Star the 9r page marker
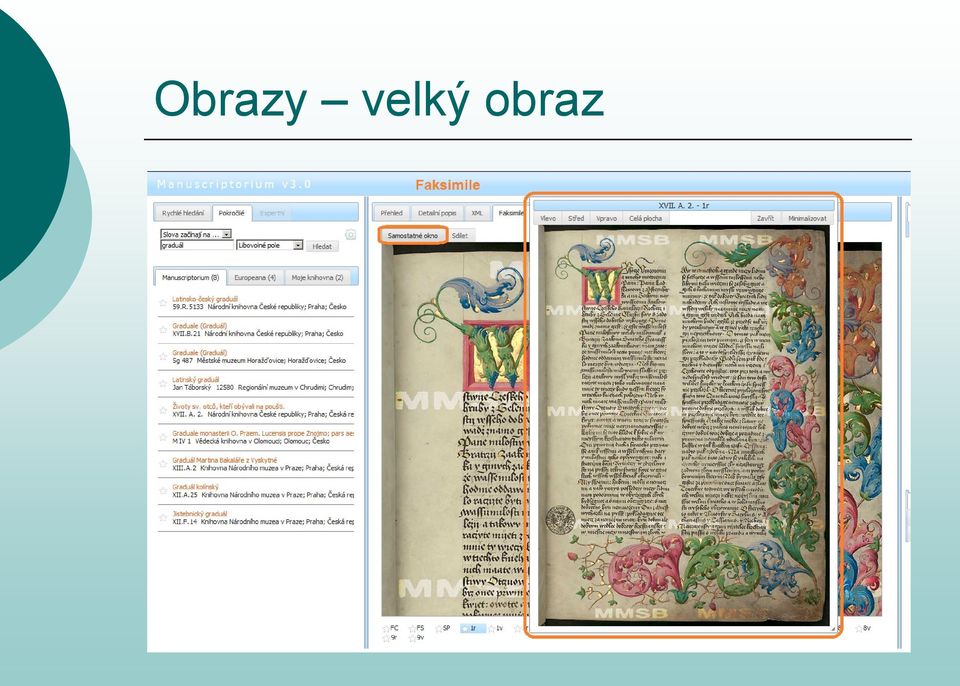 click(x=386, y=639)
